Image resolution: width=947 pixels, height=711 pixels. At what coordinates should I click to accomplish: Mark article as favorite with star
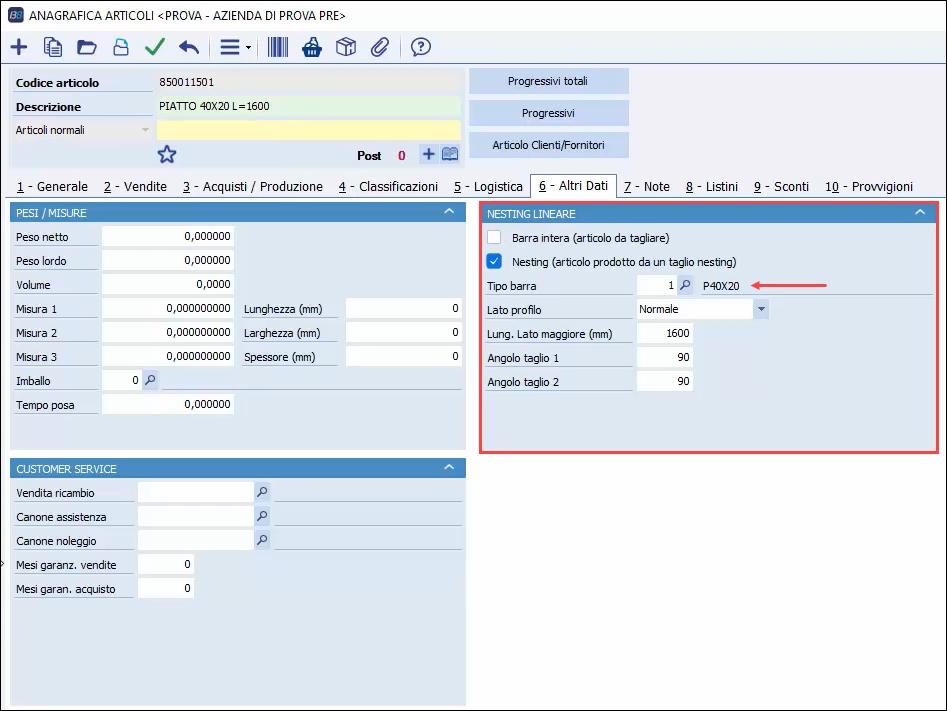167,154
